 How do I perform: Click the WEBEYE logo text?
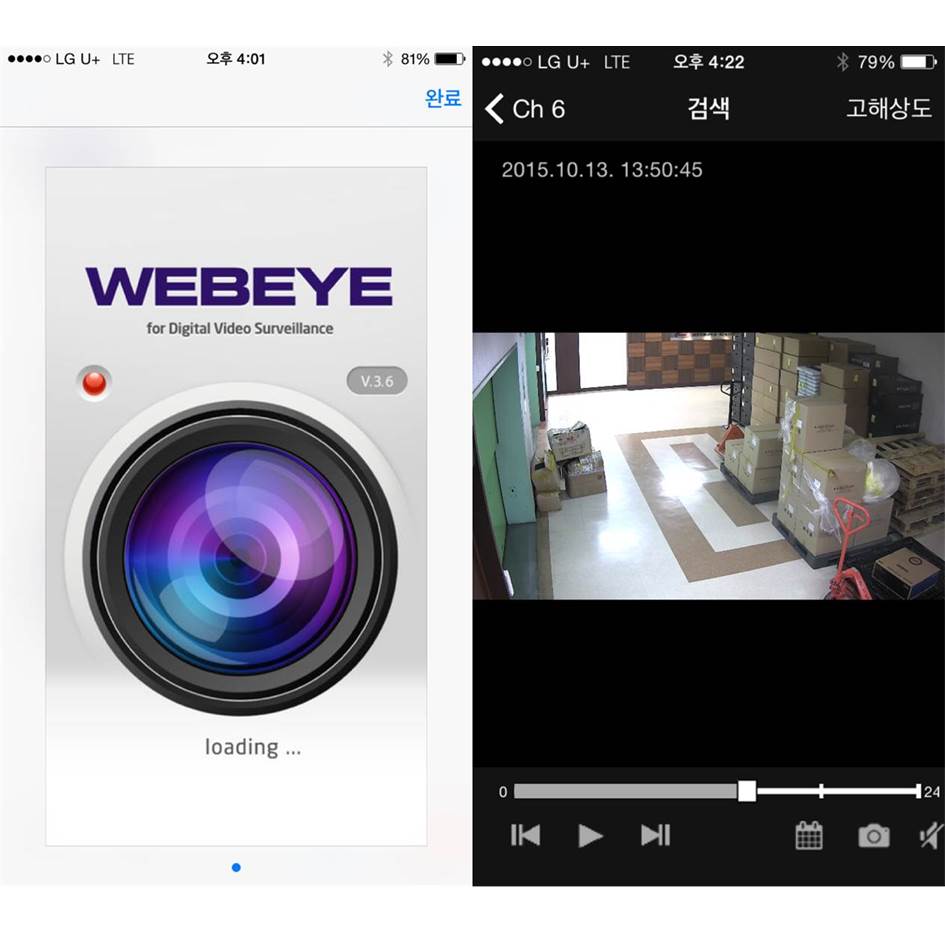click(239, 286)
